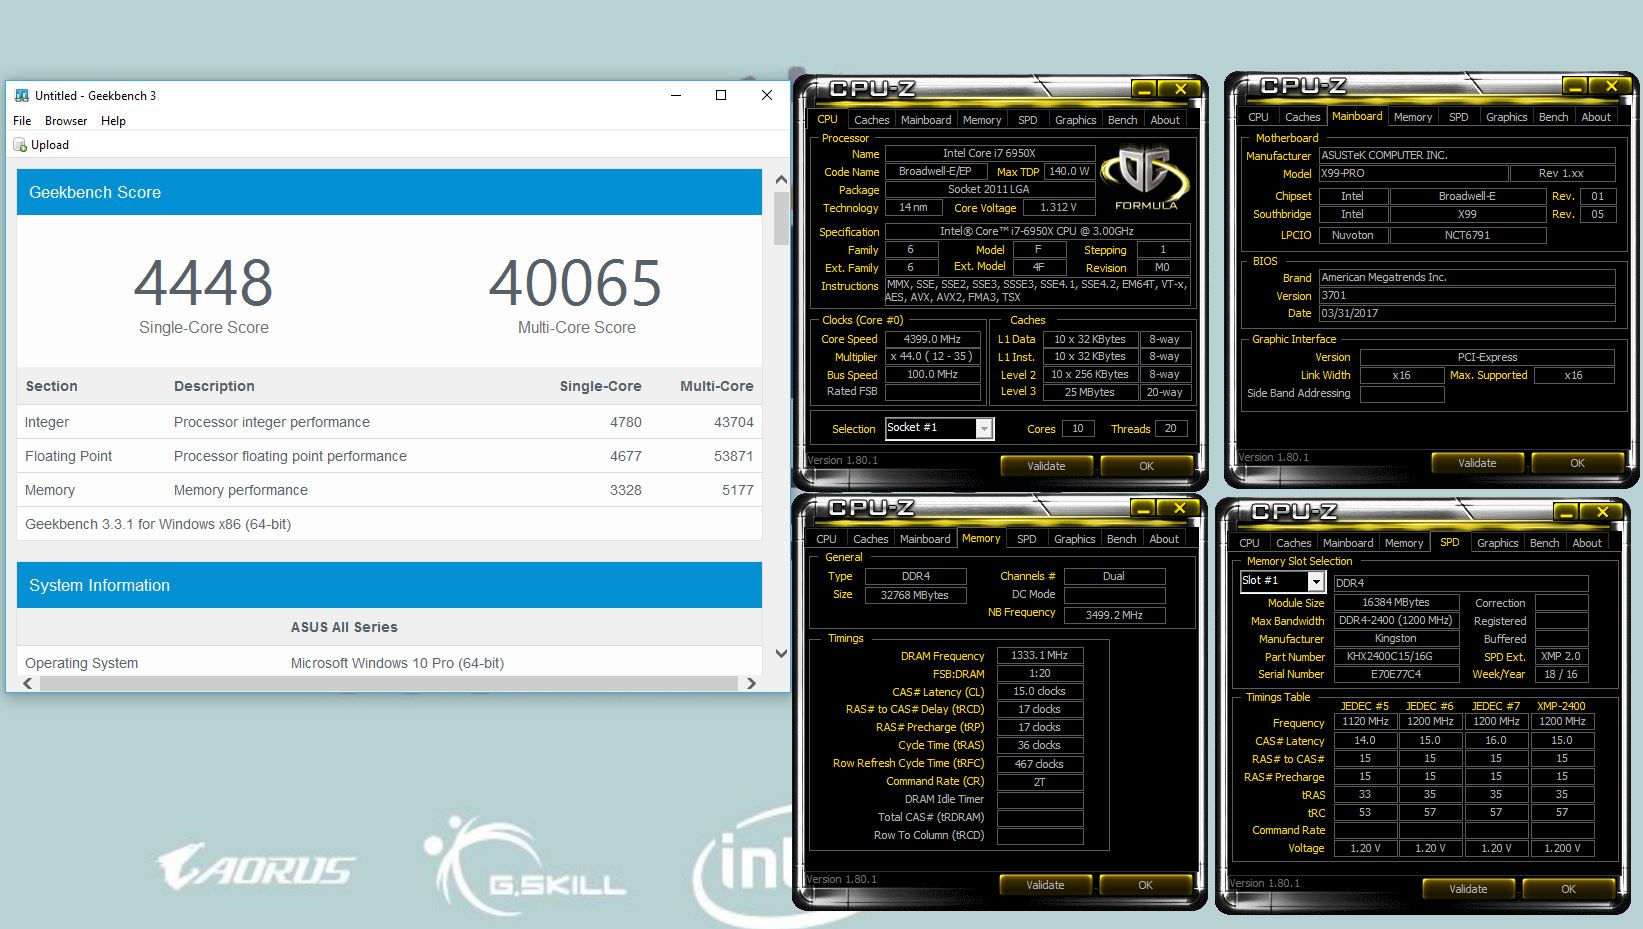Click the System Information section header
Viewport: 1643px width, 929px height.
[x=389, y=585]
